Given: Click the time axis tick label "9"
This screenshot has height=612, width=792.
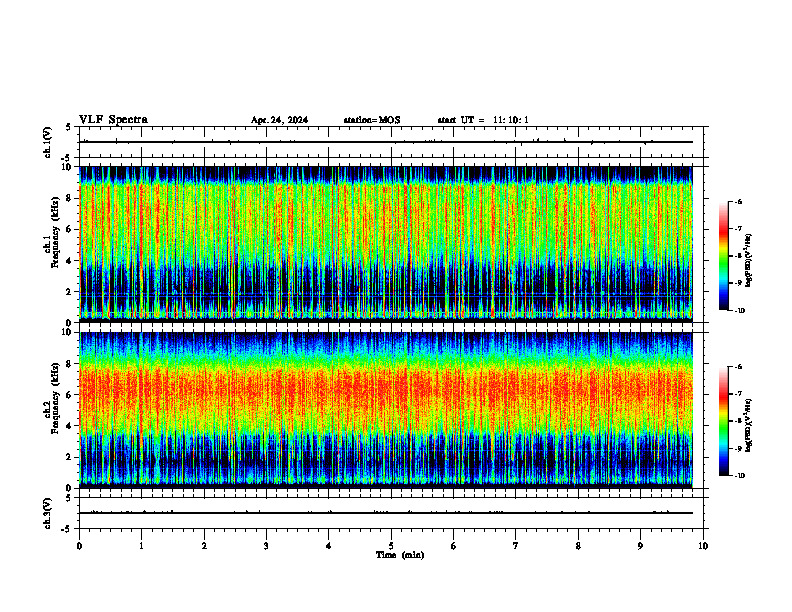Looking at the screenshot, I should [640, 546].
